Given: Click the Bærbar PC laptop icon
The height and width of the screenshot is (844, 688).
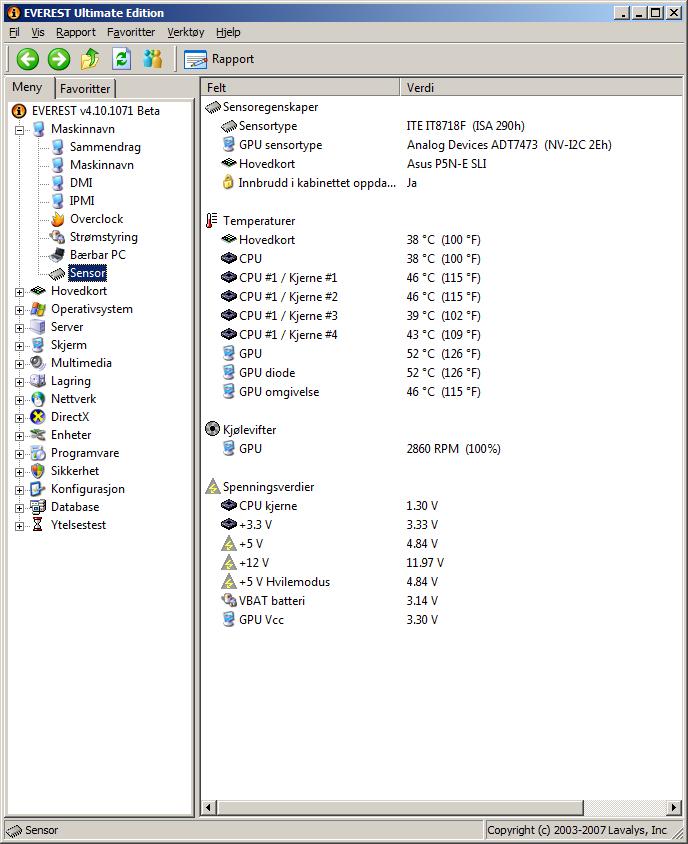Looking at the screenshot, I should click(57, 255).
